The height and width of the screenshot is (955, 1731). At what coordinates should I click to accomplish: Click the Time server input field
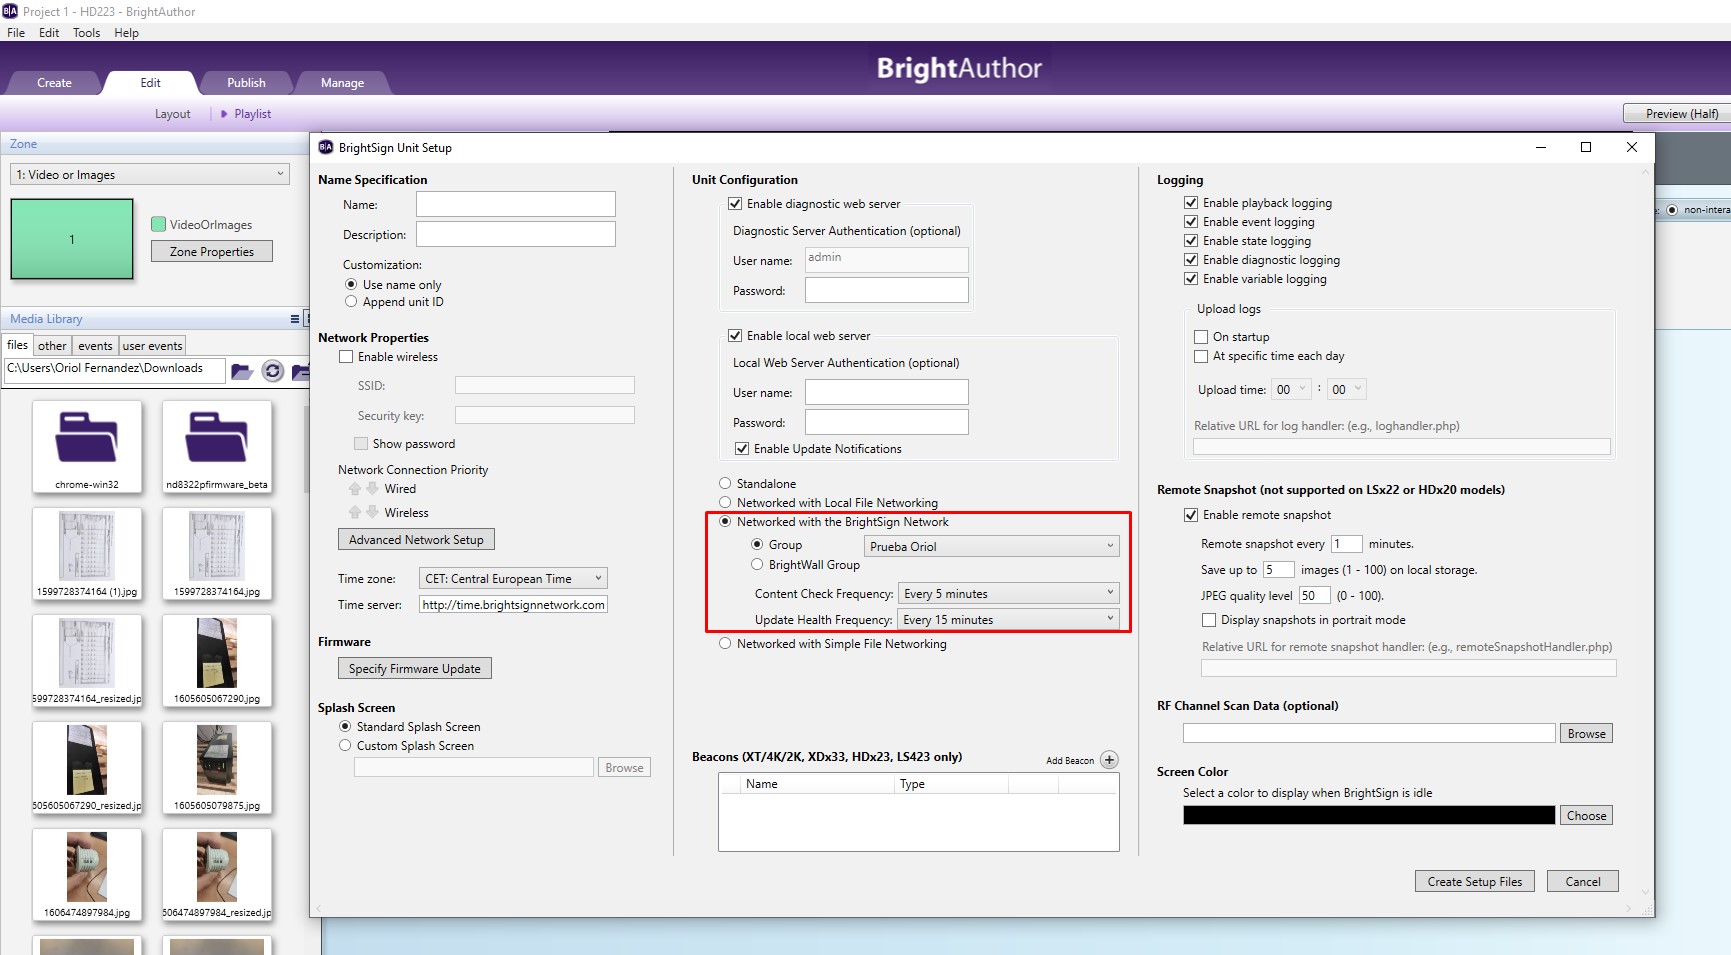pos(512,605)
